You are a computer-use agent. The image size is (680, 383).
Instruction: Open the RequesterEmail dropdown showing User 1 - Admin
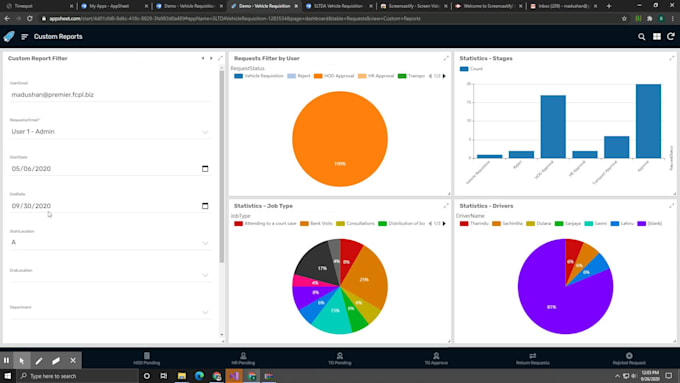click(x=110, y=132)
